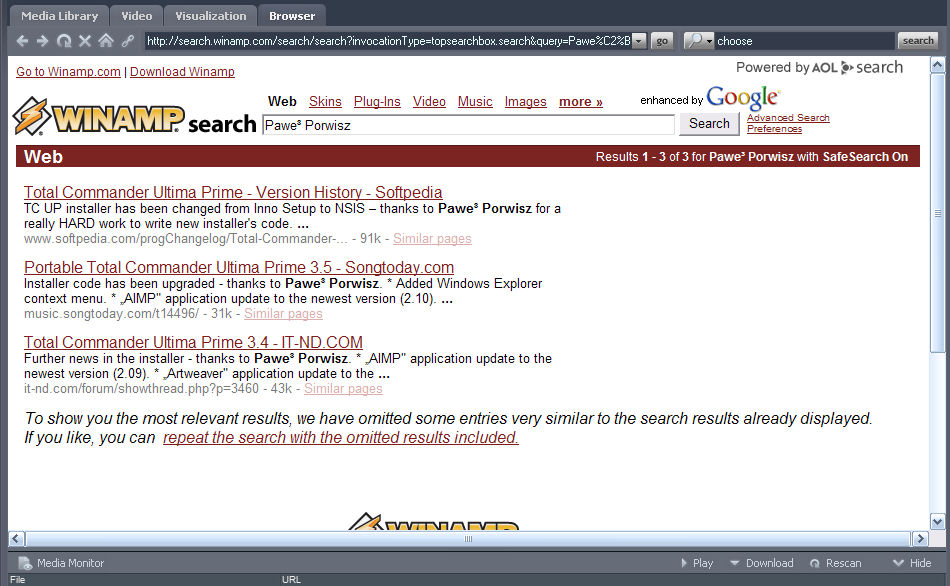The width and height of the screenshot is (950, 586).
Task: Open the Images search category
Action: (525, 102)
